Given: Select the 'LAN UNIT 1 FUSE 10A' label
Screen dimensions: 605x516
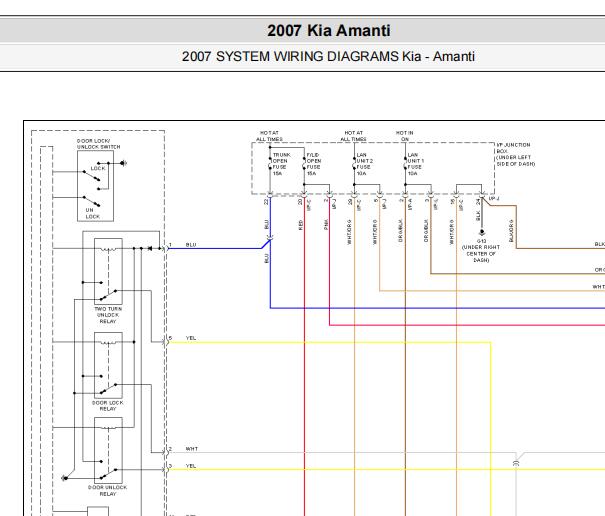Looking at the screenshot, I should [x=416, y=164].
